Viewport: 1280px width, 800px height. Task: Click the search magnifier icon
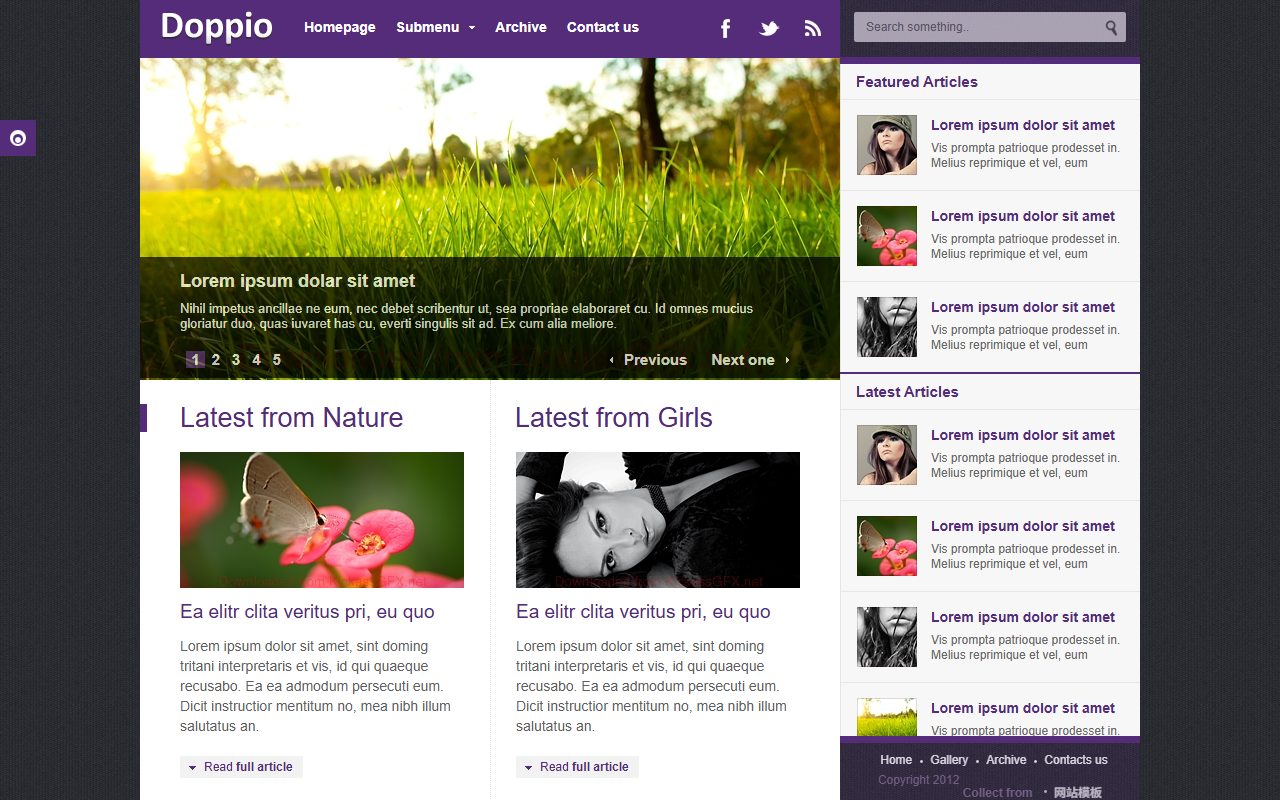pyautogui.click(x=1111, y=27)
